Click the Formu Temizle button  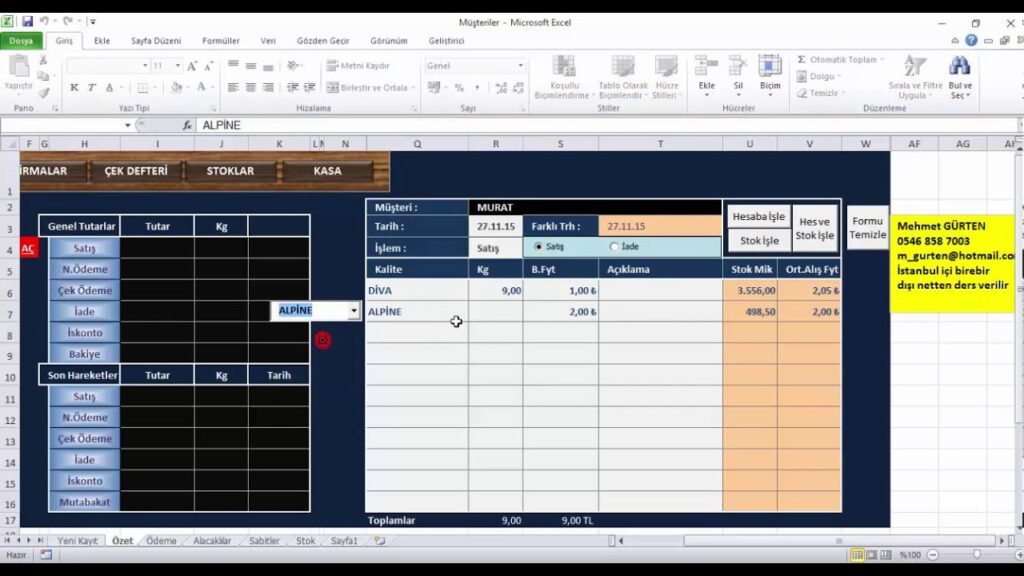click(867, 228)
